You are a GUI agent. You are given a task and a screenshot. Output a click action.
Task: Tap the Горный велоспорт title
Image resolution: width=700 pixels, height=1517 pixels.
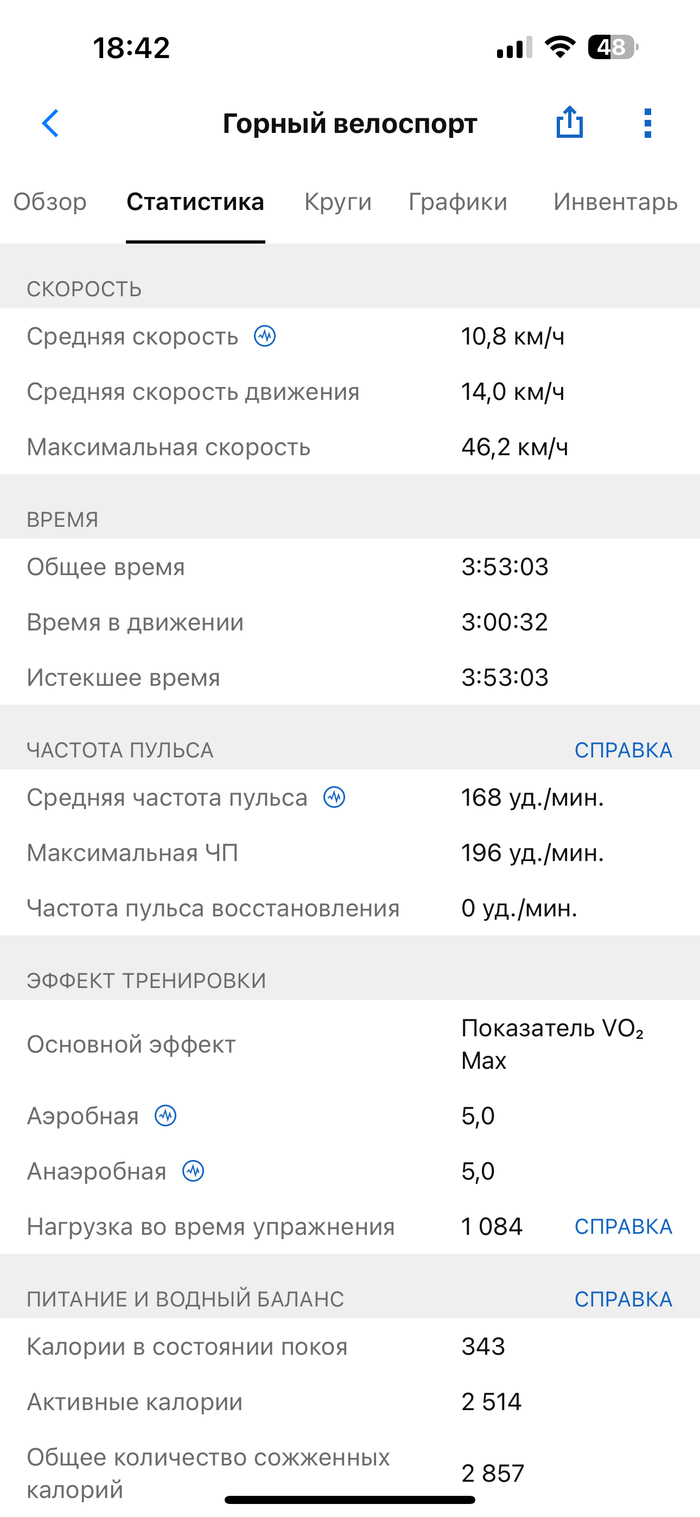350,124
